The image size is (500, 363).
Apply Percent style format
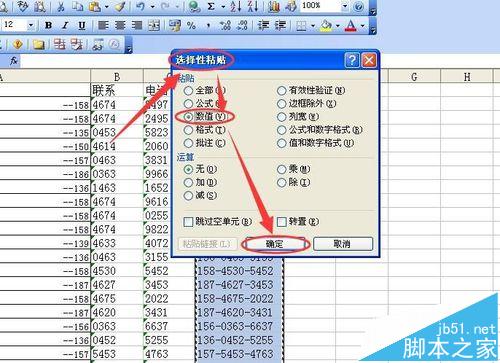pyautogui.click(x=191, y=25)
